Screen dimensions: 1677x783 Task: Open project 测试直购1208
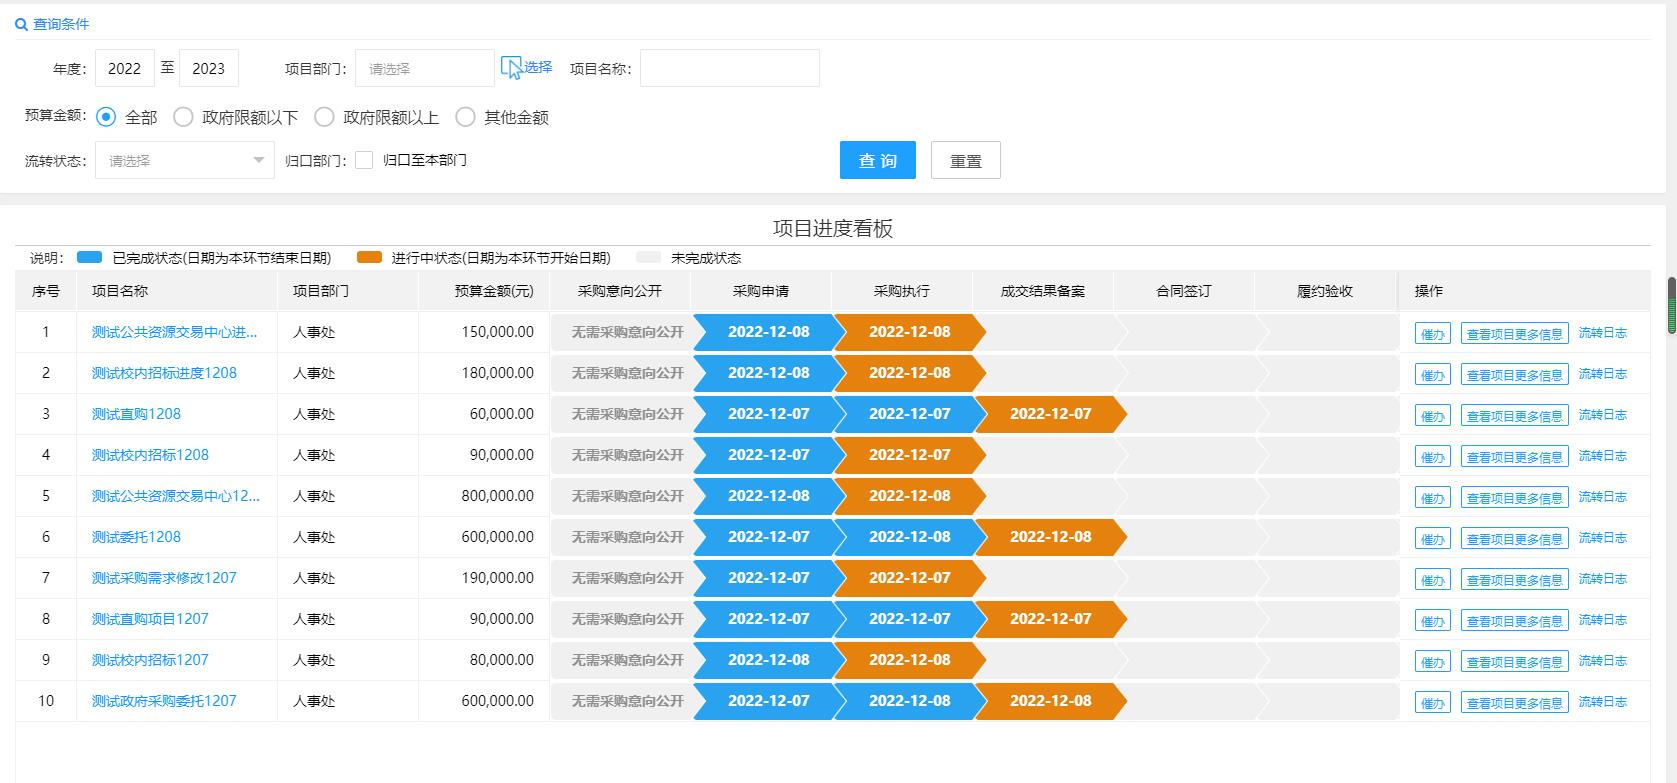136,414
